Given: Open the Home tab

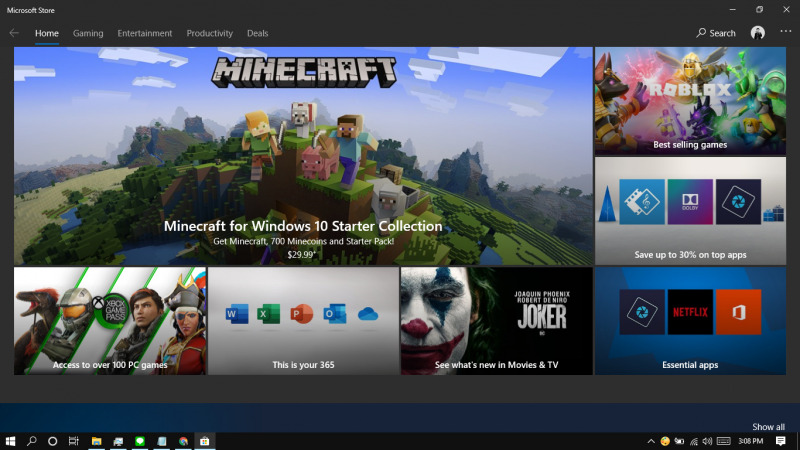Looking at the screenshot, I should (46, 33).
